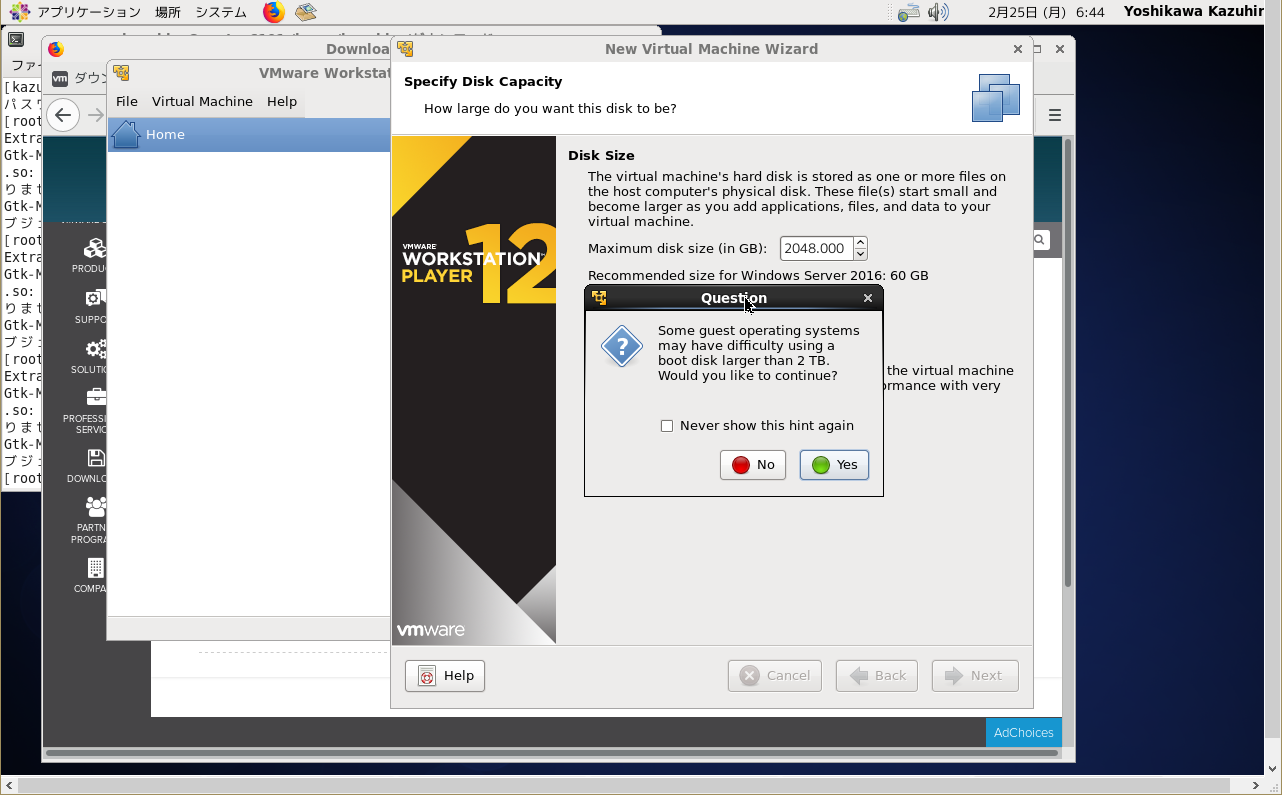This screenshot has width=1282, height=795.
Task: Open the File menu in VMware Workstation
Action: (127, 102)
